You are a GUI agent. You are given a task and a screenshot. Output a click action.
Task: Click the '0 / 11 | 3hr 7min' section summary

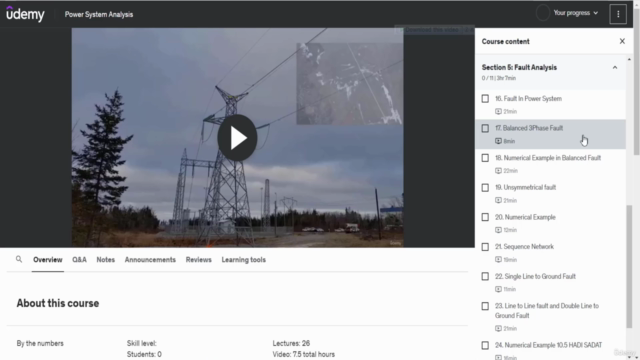pyautogui.click(x=499, y=78)
